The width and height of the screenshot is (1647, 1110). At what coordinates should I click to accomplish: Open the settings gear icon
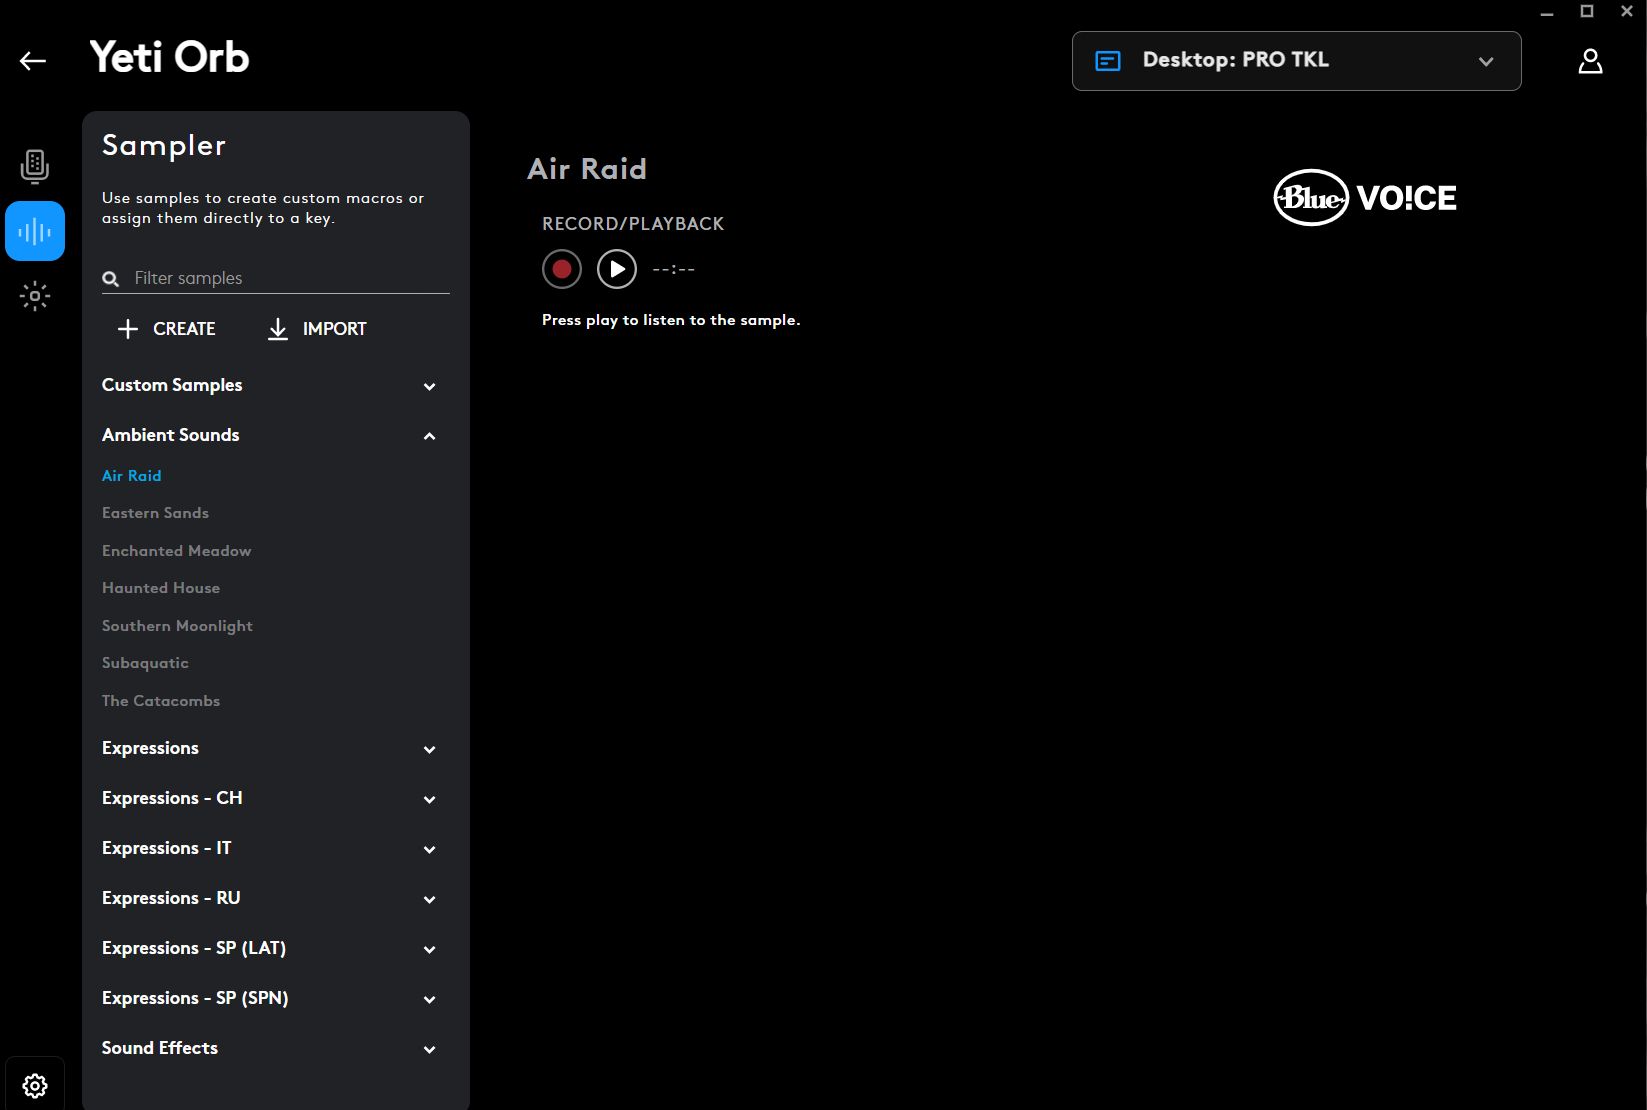(35, 1085)
